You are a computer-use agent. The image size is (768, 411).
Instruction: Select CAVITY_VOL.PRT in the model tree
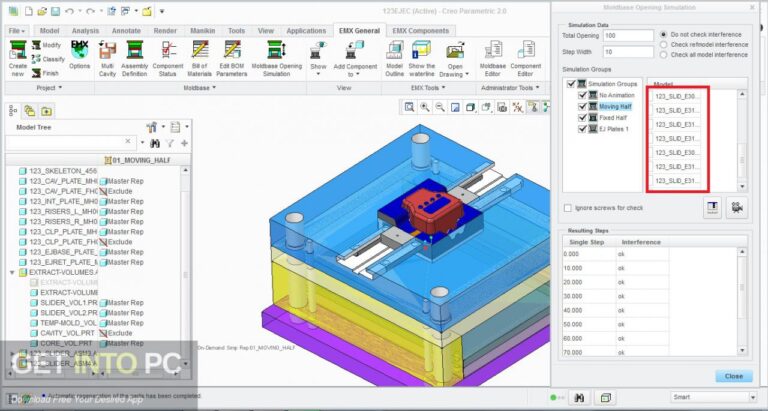[x=67, y=333]
